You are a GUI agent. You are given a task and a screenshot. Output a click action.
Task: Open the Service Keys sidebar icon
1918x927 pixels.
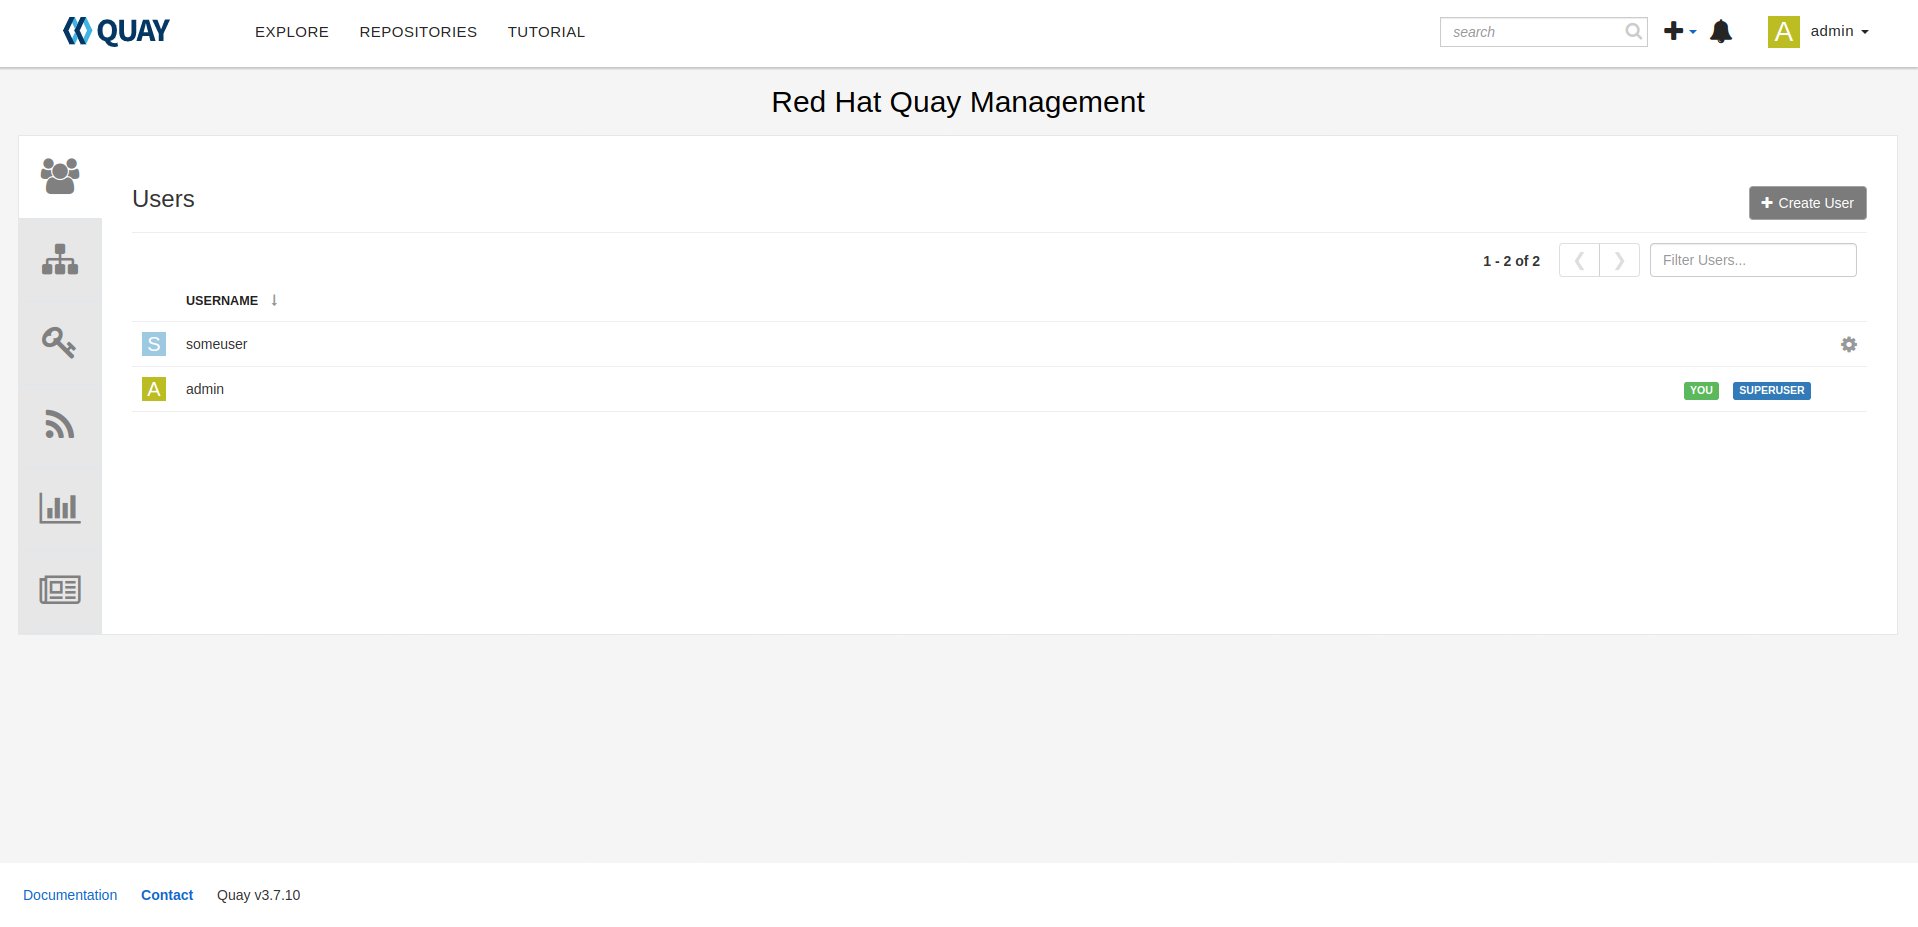coord(59,343)
